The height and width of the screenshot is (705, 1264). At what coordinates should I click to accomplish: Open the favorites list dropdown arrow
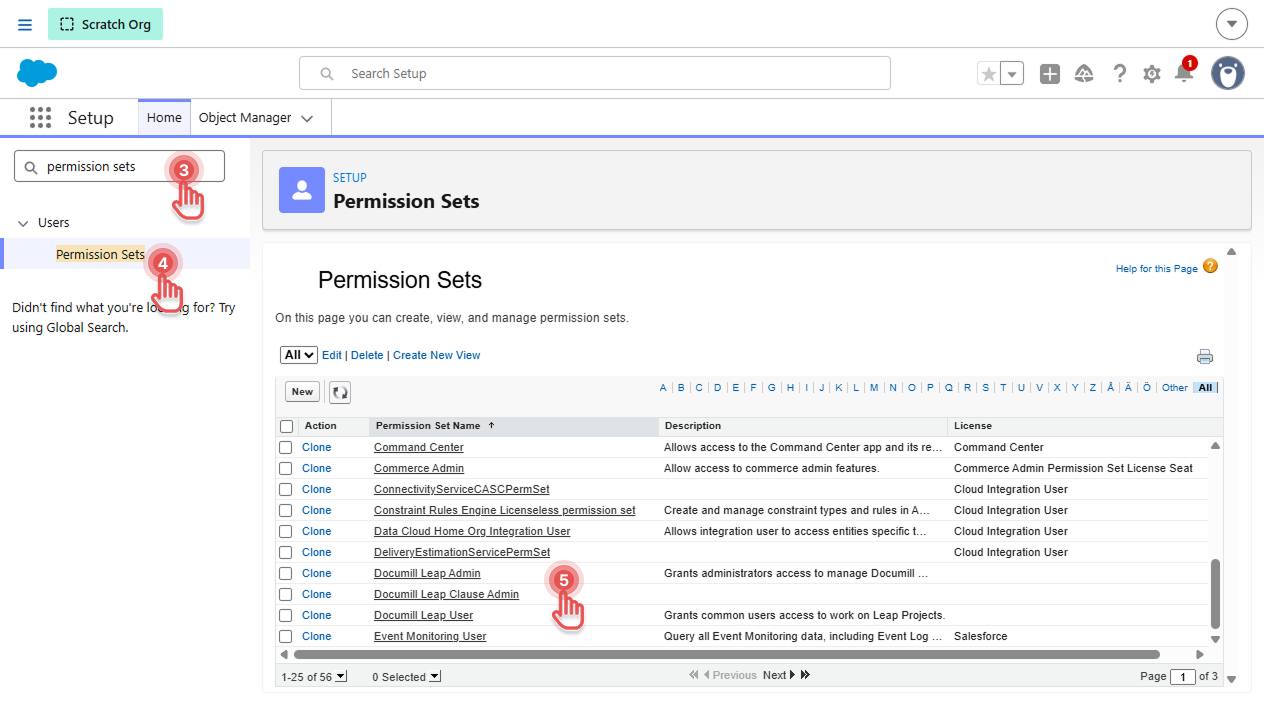1012,74
